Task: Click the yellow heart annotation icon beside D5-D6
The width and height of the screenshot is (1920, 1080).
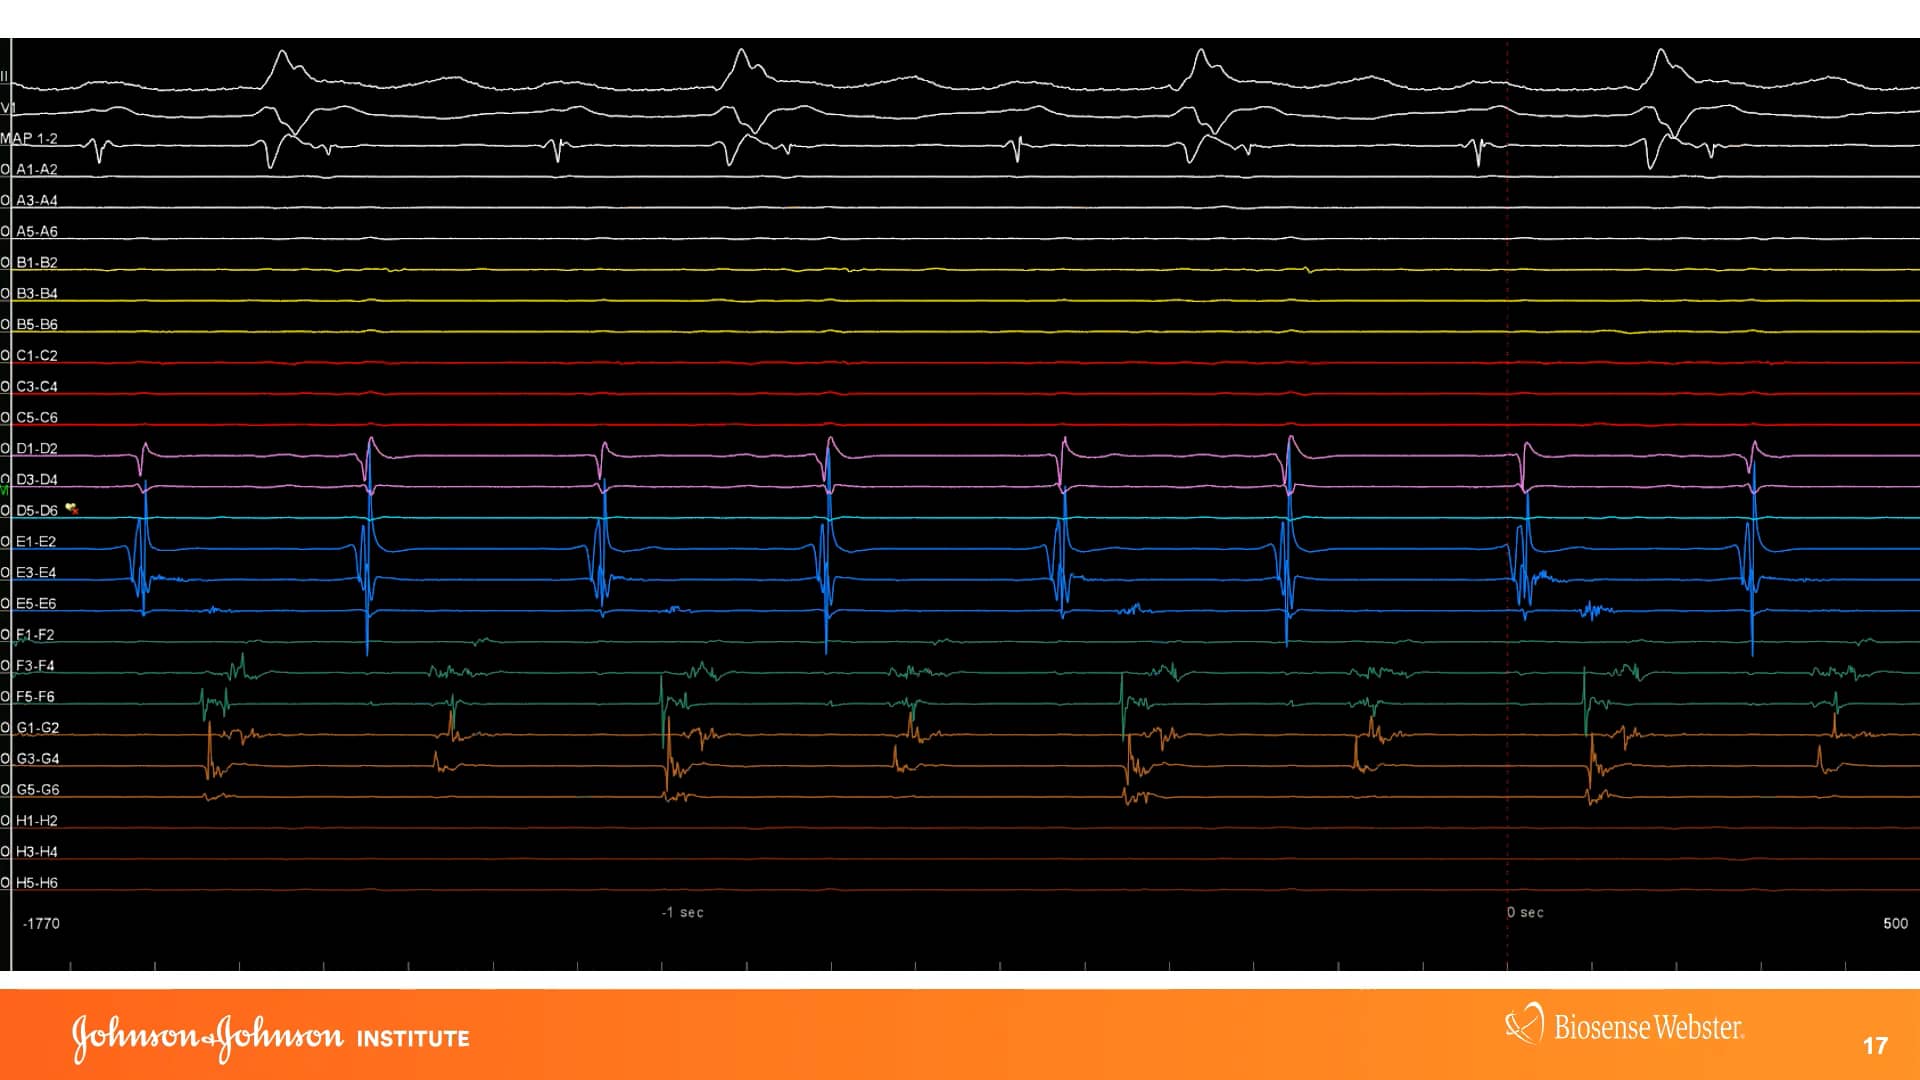Action: pos(70,508)
